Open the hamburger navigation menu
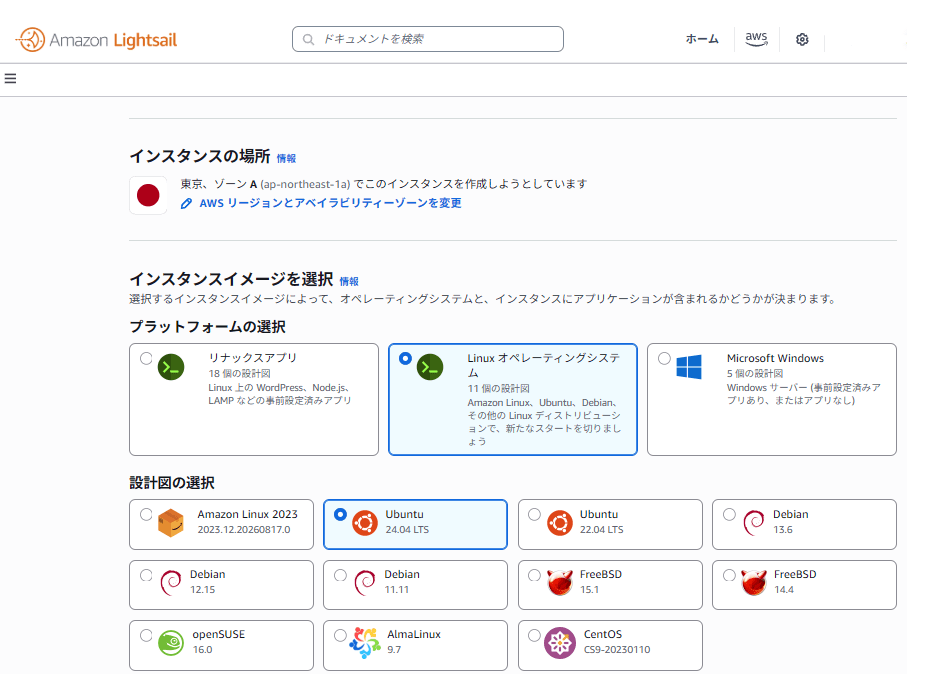 click(10, 78)
